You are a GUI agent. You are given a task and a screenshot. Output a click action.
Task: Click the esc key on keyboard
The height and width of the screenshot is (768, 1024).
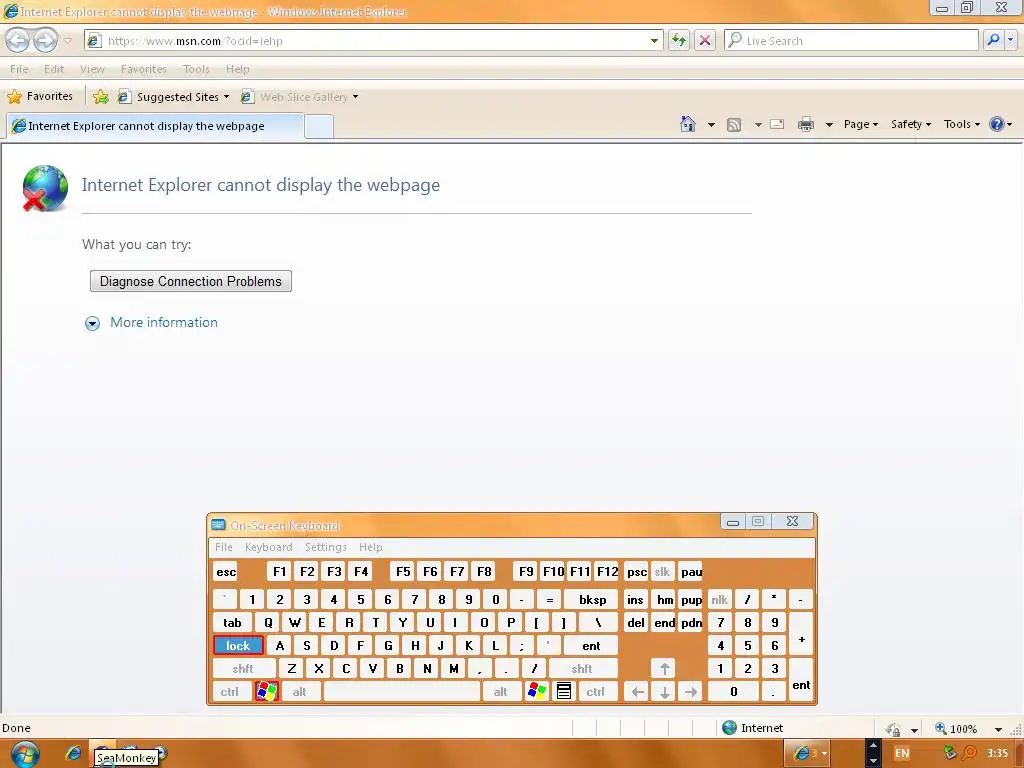[226, 572]
